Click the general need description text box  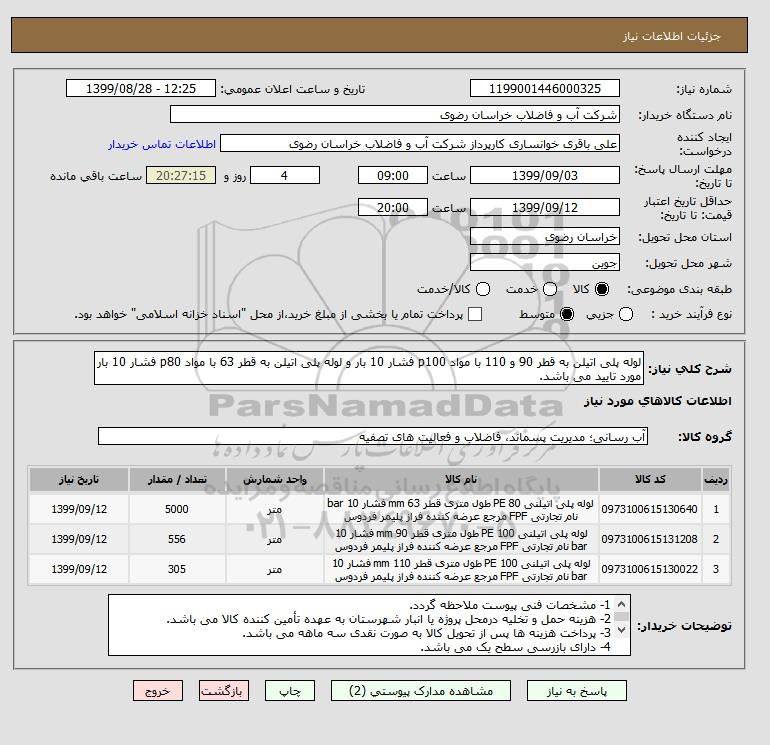(369, 368)
